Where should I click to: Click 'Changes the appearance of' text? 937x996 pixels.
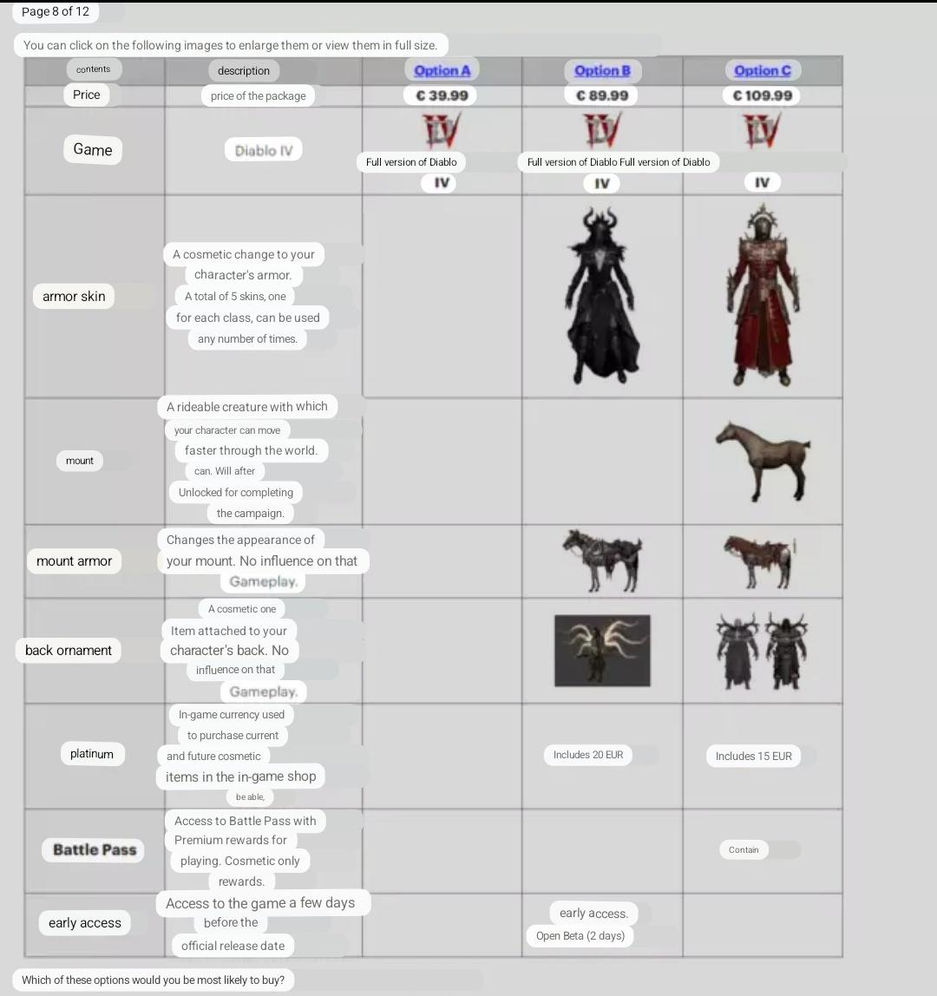[x=241, y=540]
